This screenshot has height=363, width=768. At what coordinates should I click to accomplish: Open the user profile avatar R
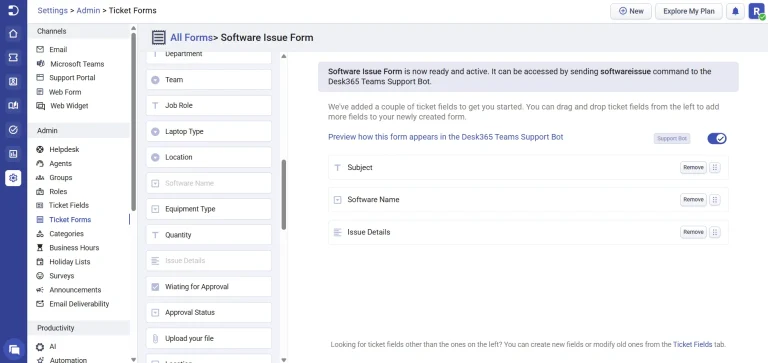(x=756, y=11)
